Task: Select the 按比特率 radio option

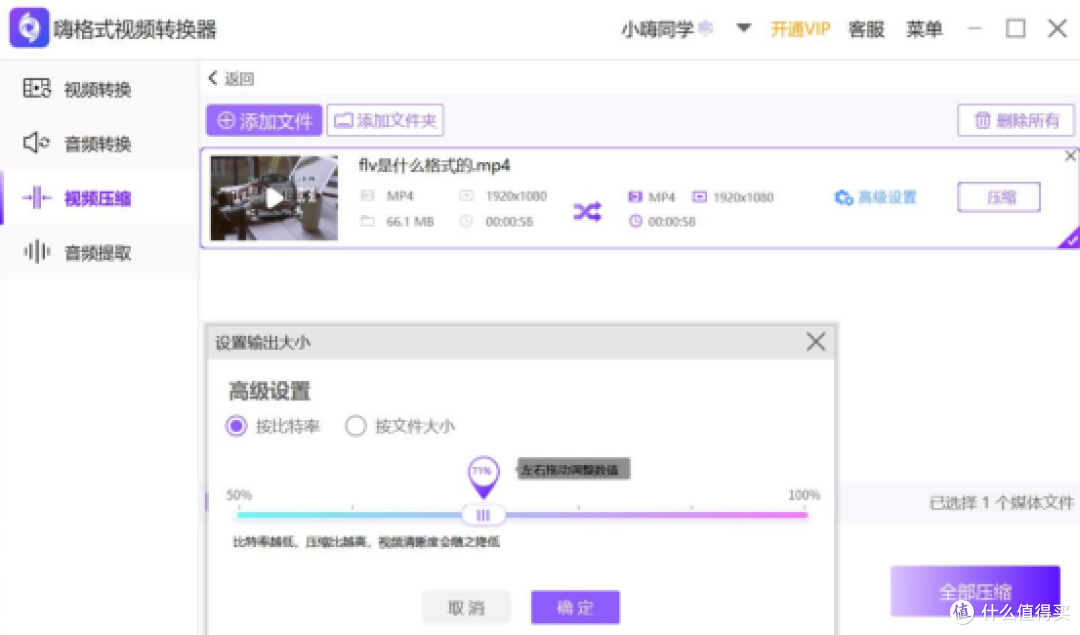Action: [x=273, y=426]
